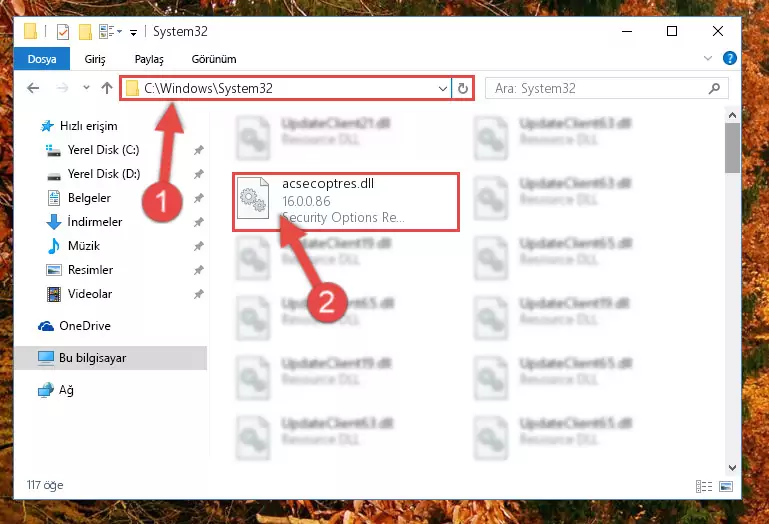Click the pin icon beside Belgeler
The width and height of the screenshot is (769, 524).
[x=199, y=198]
